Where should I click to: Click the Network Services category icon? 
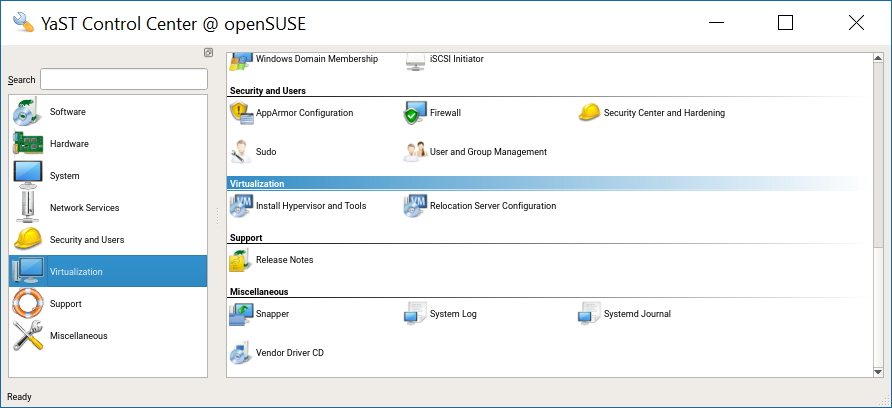click(x=27, y=207)
